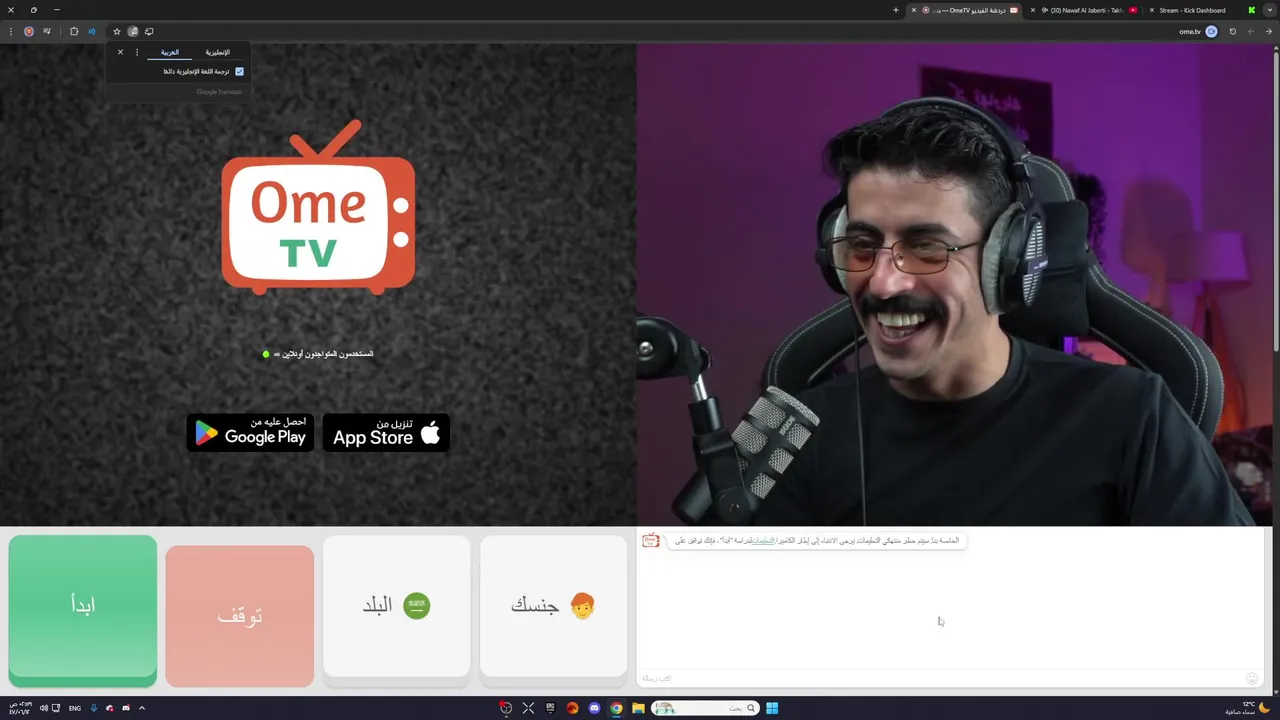Close the Nawaf Al Jaberti tab
1280x720 pixels.
point(1032,10)
